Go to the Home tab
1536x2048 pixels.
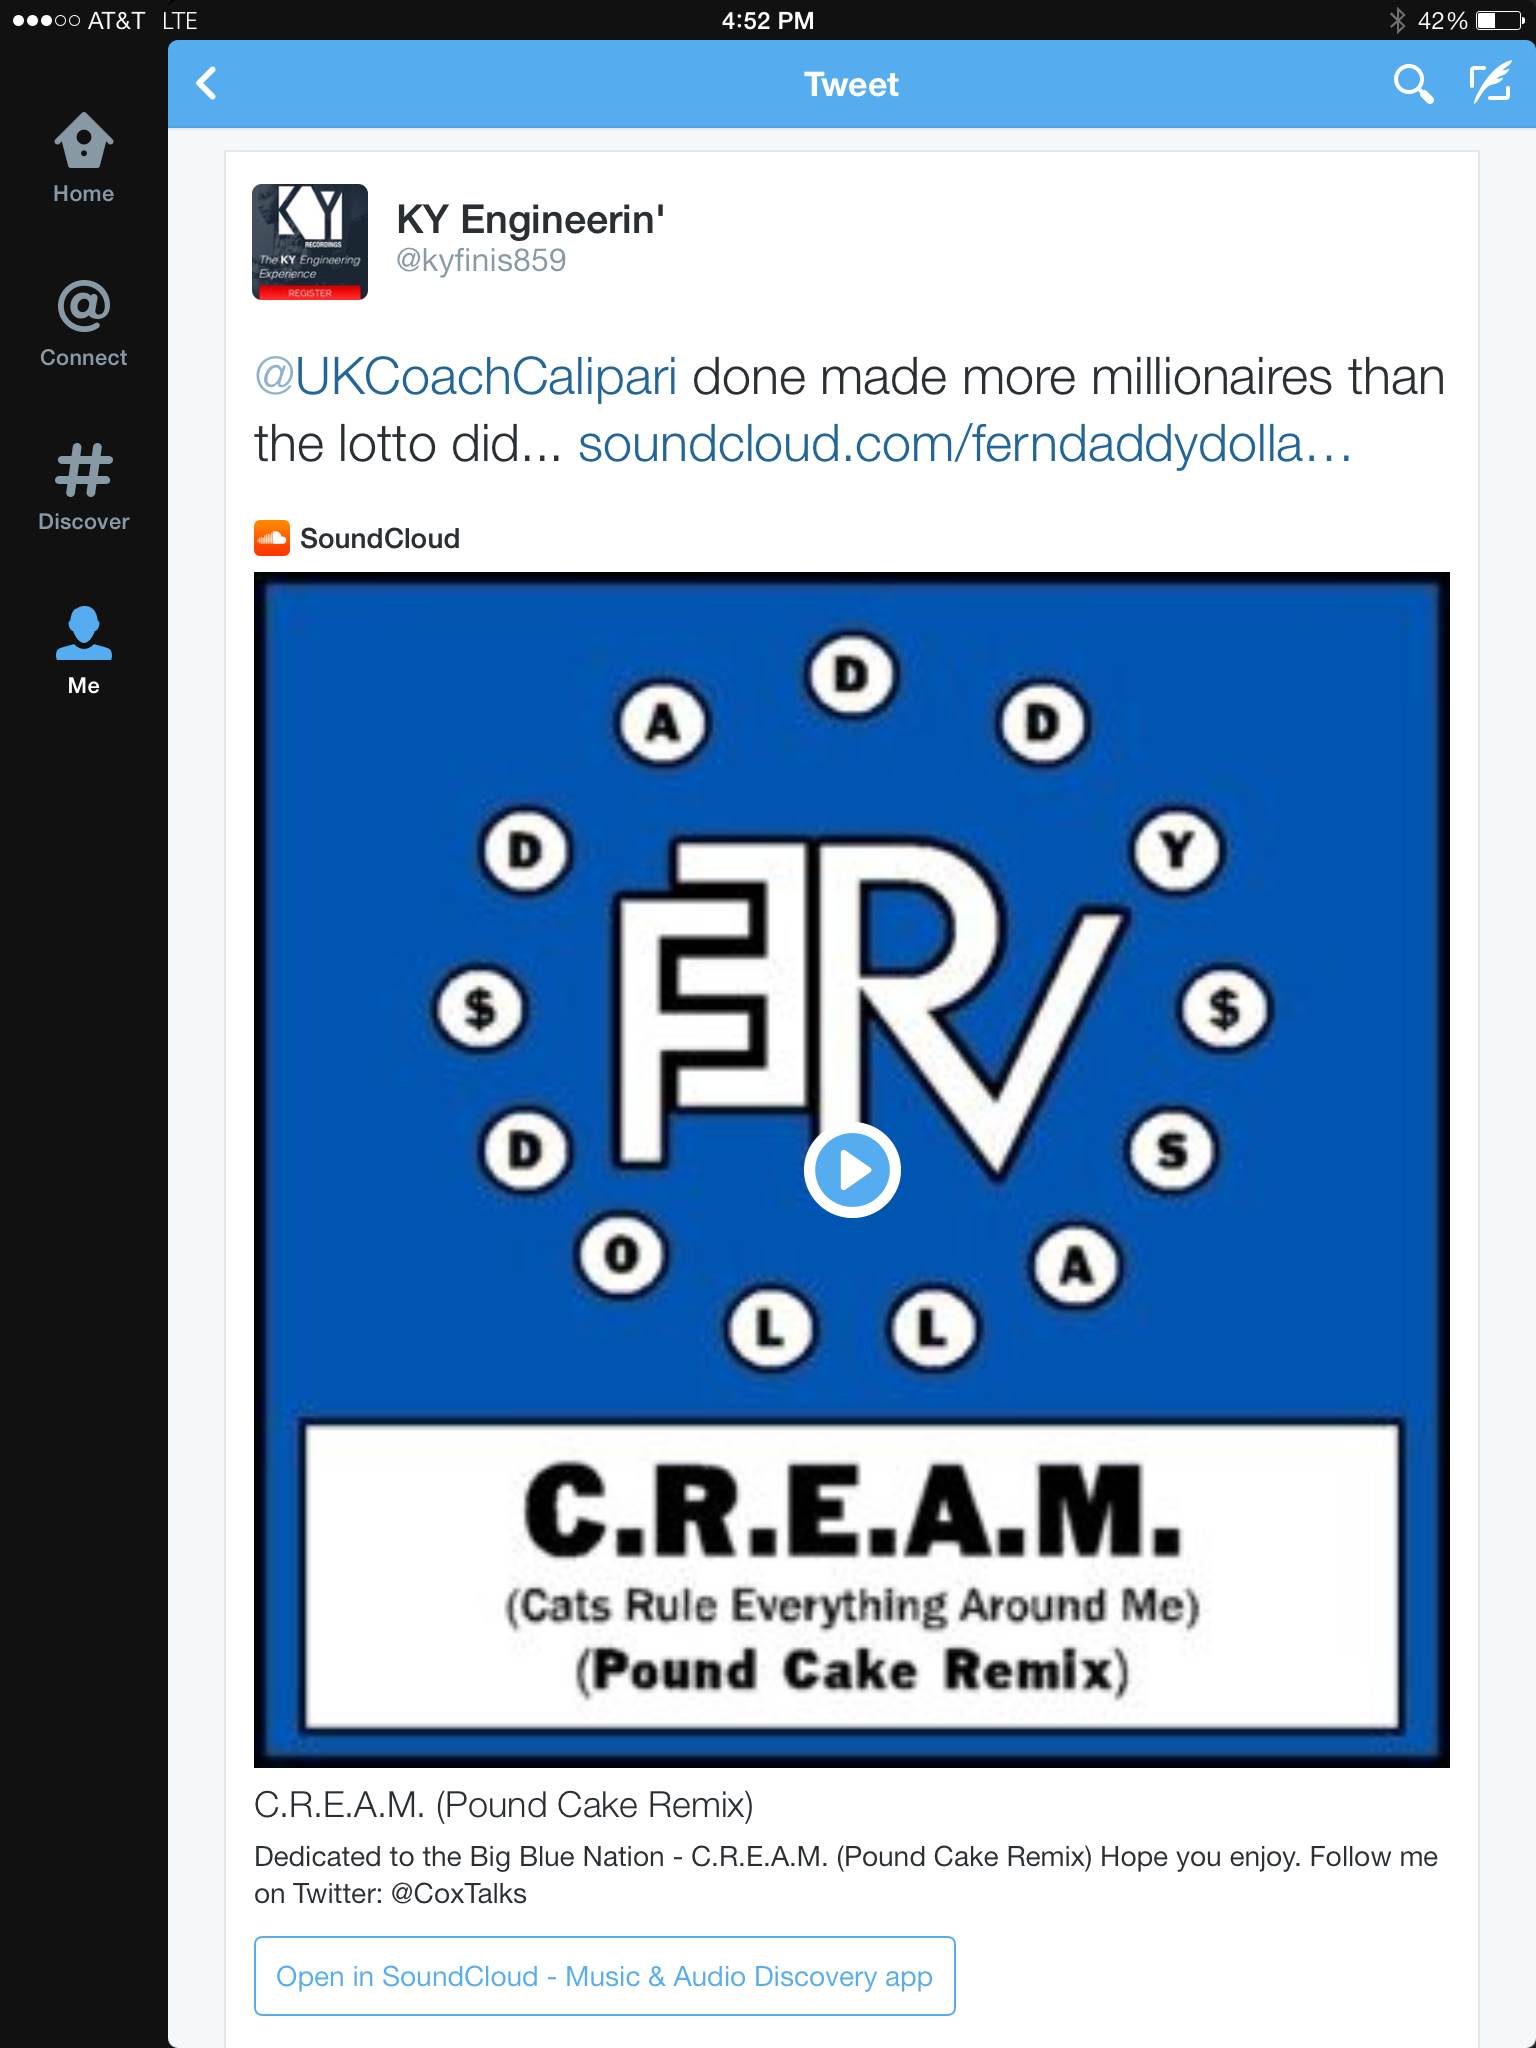(x=84, y=159)
